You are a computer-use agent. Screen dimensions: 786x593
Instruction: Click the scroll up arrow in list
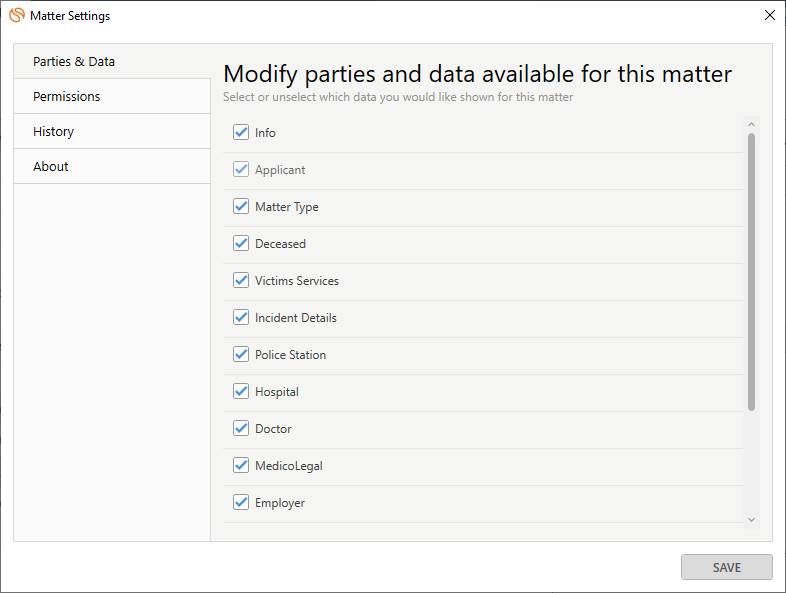point(751,124)
